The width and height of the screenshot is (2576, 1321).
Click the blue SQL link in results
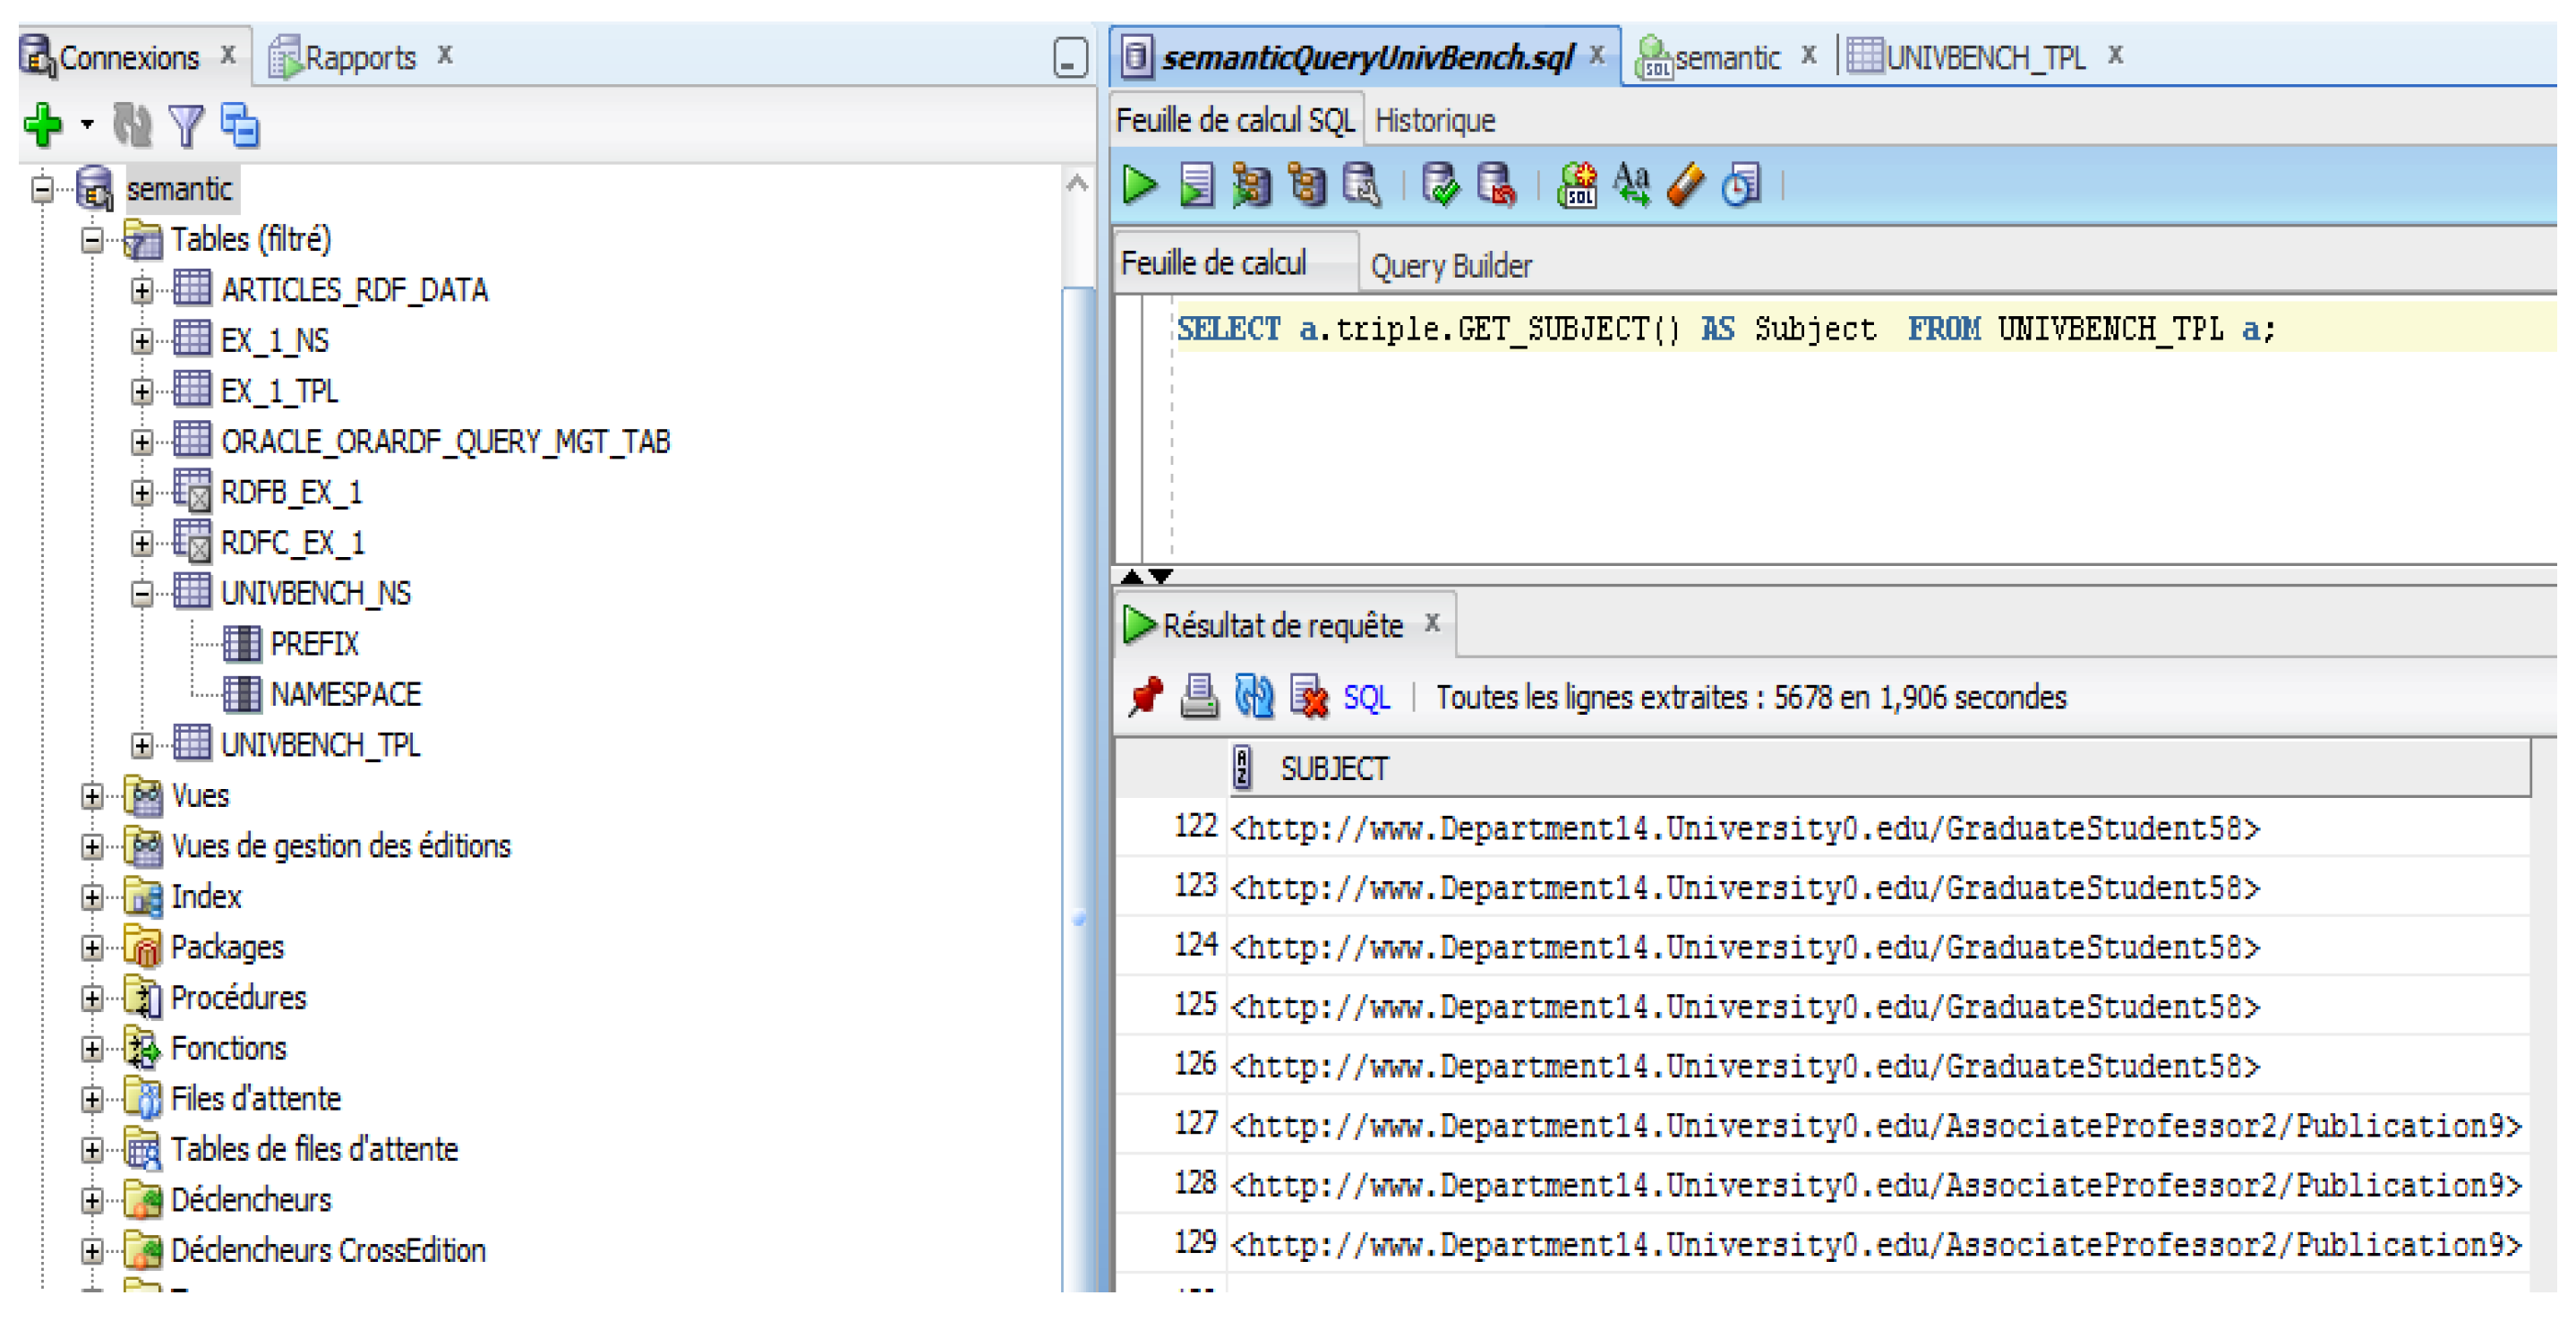(1366, 697)
